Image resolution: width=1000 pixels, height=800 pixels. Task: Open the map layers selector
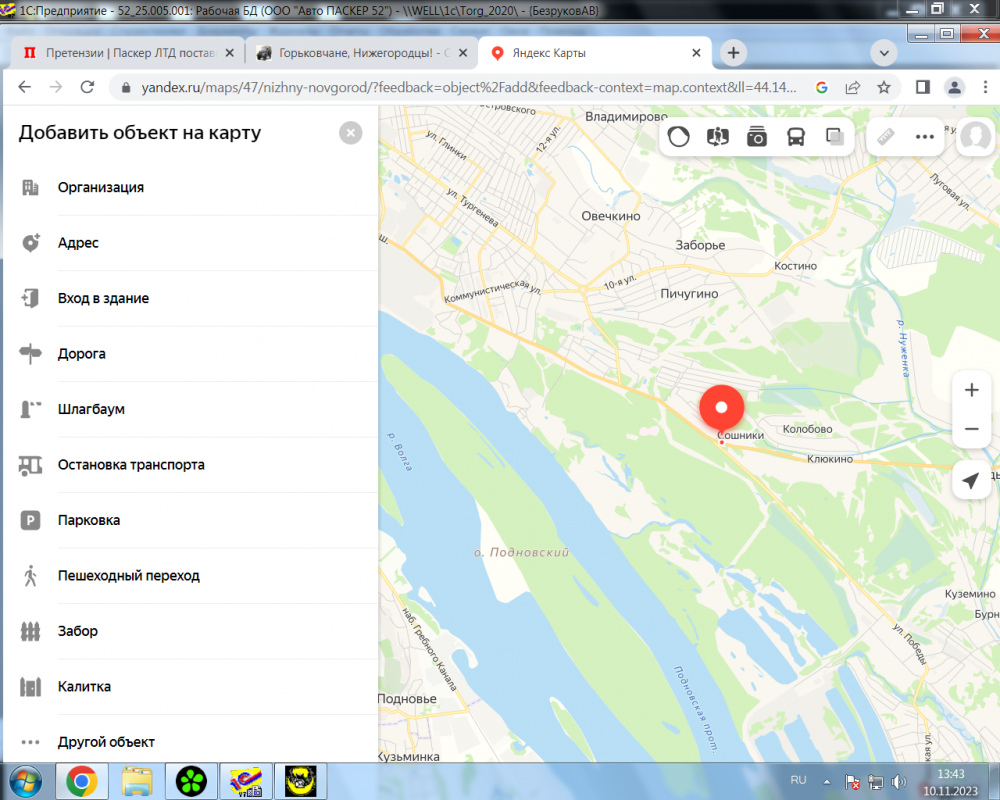pos(834,137)
